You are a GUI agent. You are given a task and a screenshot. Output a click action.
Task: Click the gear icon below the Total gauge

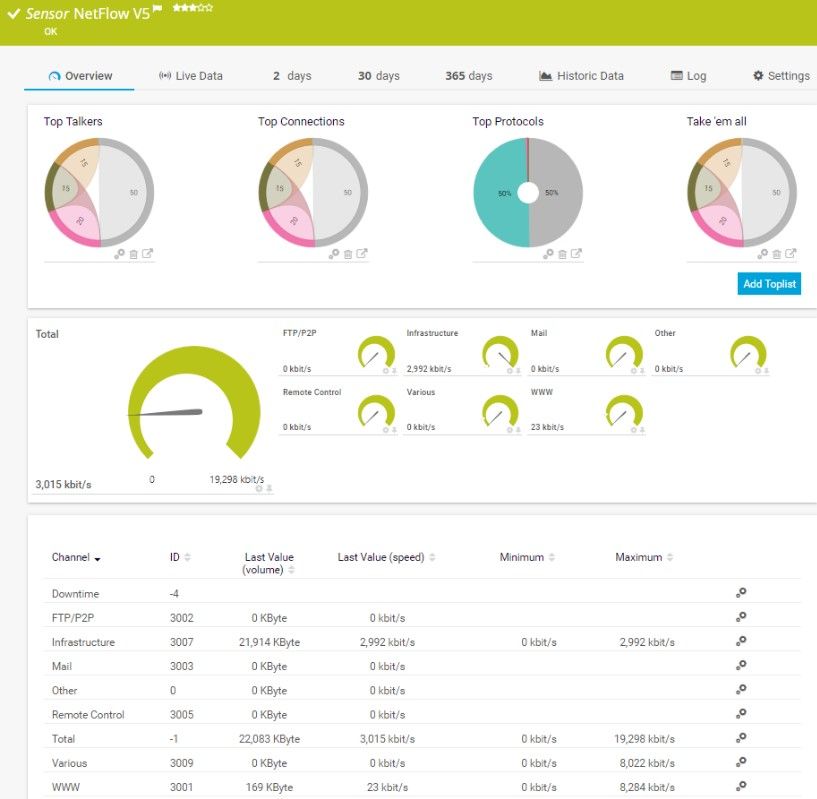(x=258, y=486)
